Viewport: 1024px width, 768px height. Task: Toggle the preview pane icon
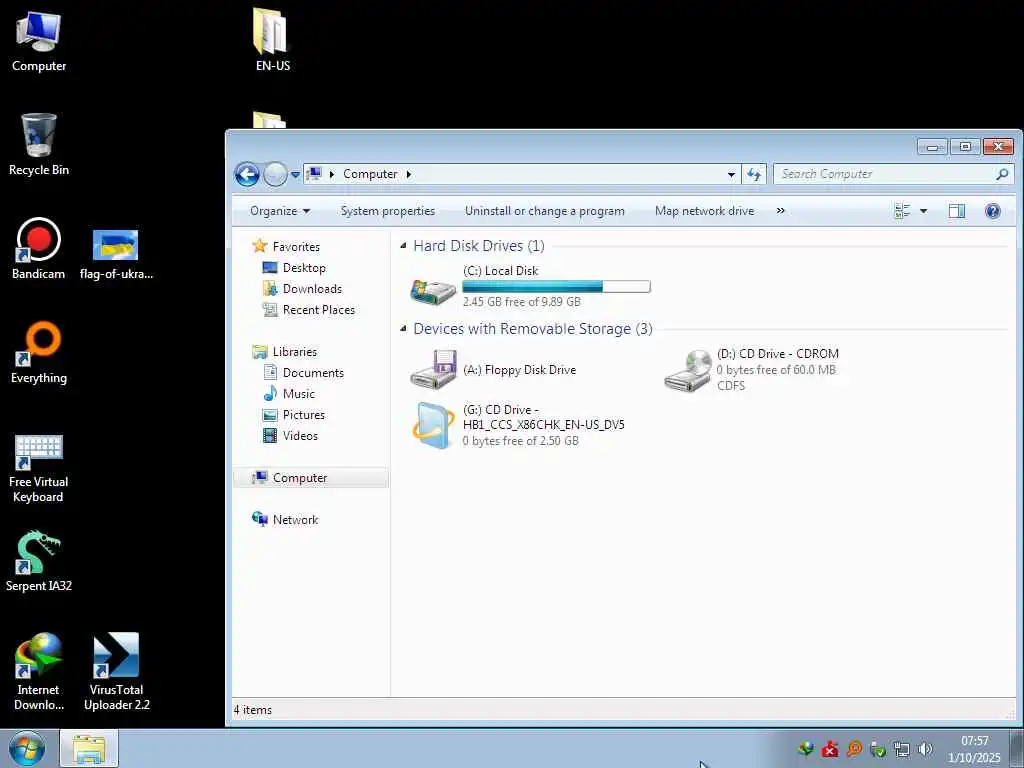point(957,211)
